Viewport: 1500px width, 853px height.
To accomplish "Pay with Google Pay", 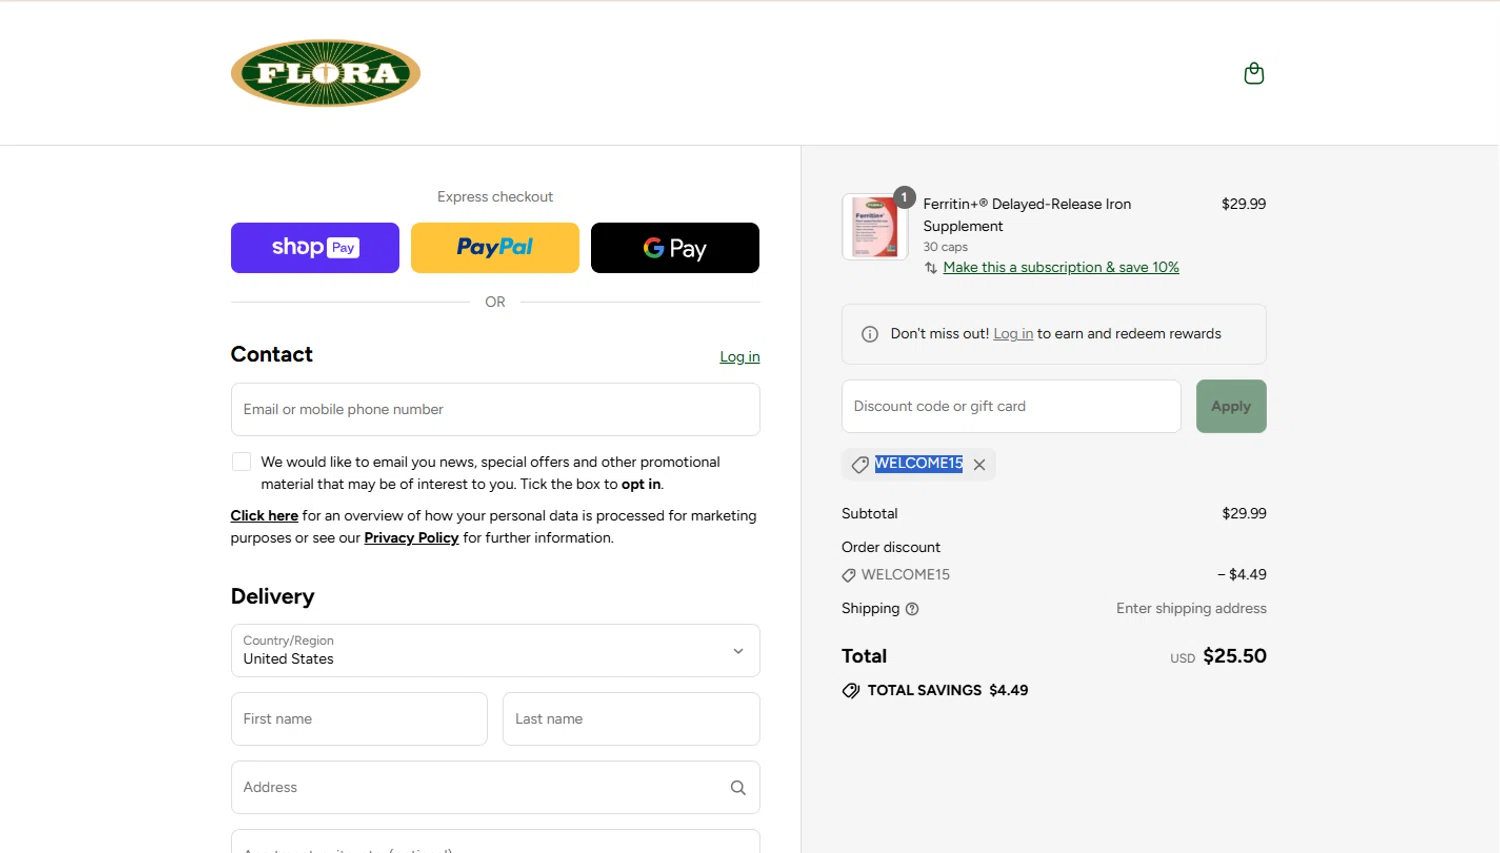I will click(675, 248).
